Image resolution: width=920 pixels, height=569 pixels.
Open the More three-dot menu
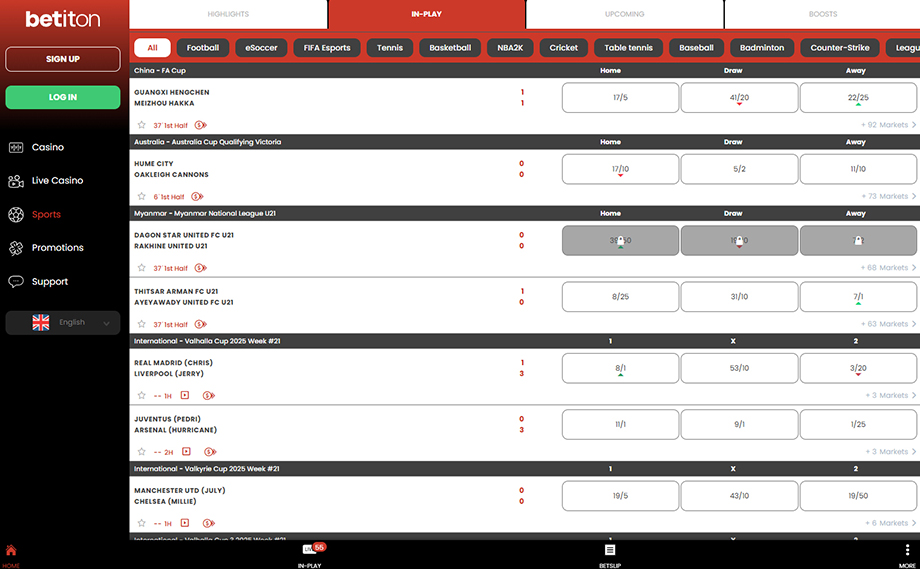tap(907, 550)
